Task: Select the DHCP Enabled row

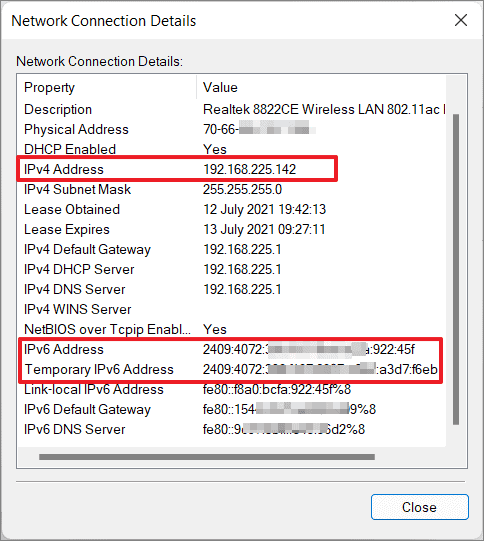Action: tap(231, 149)
